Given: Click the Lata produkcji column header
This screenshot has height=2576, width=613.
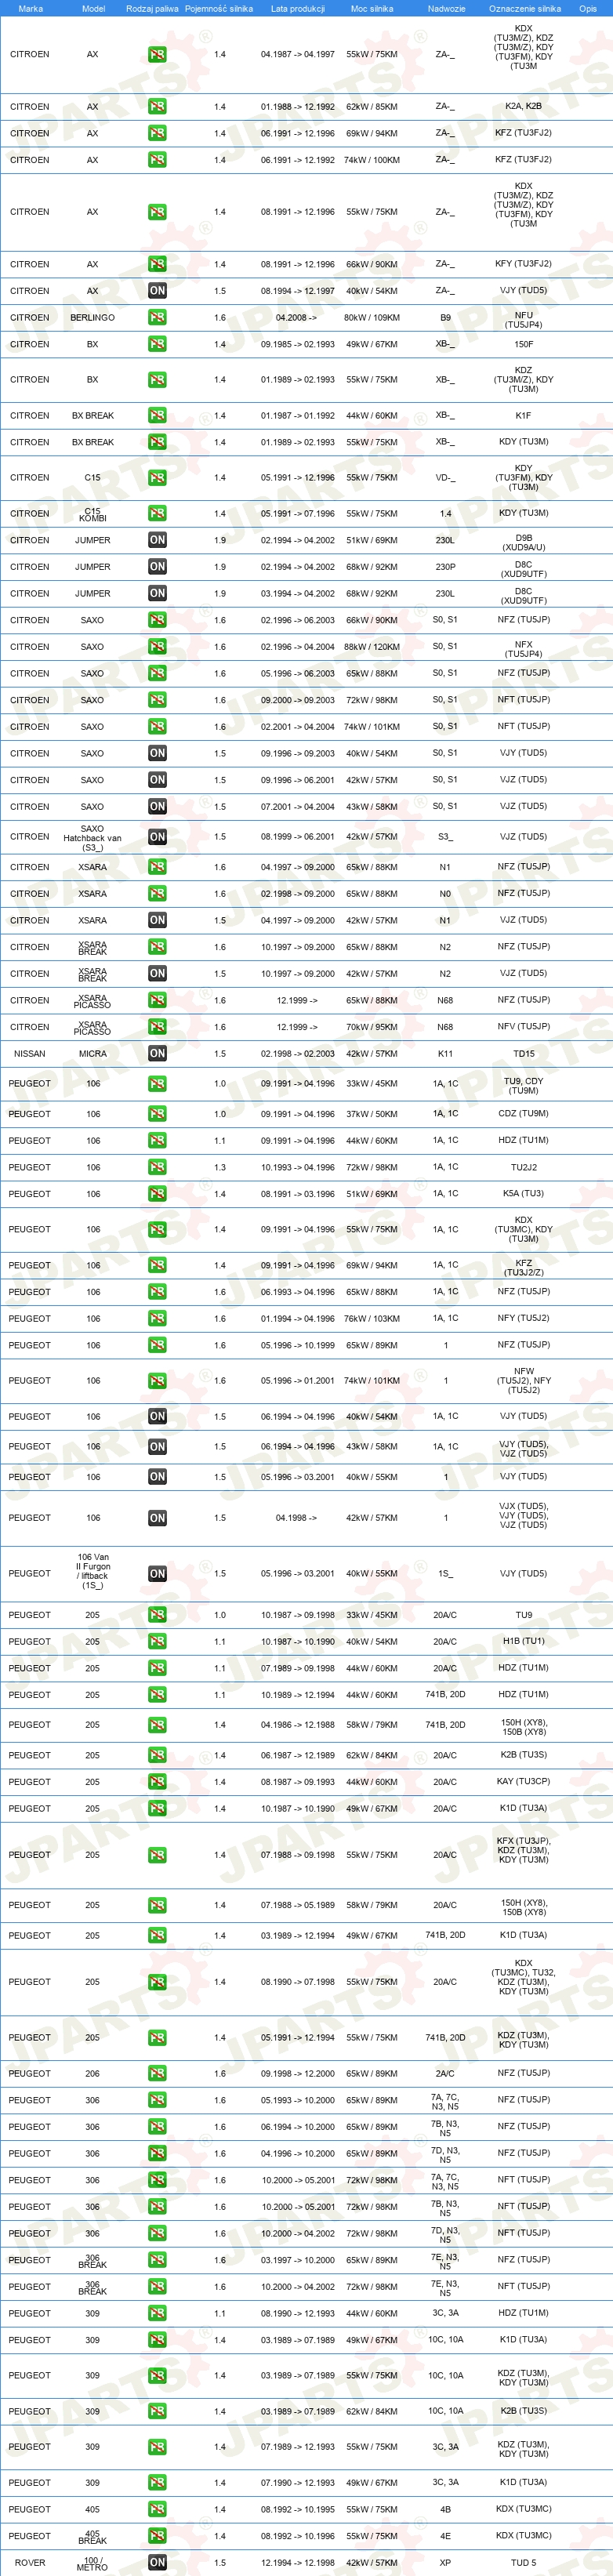Looking at the screenshot, I should tap(298, 8).
